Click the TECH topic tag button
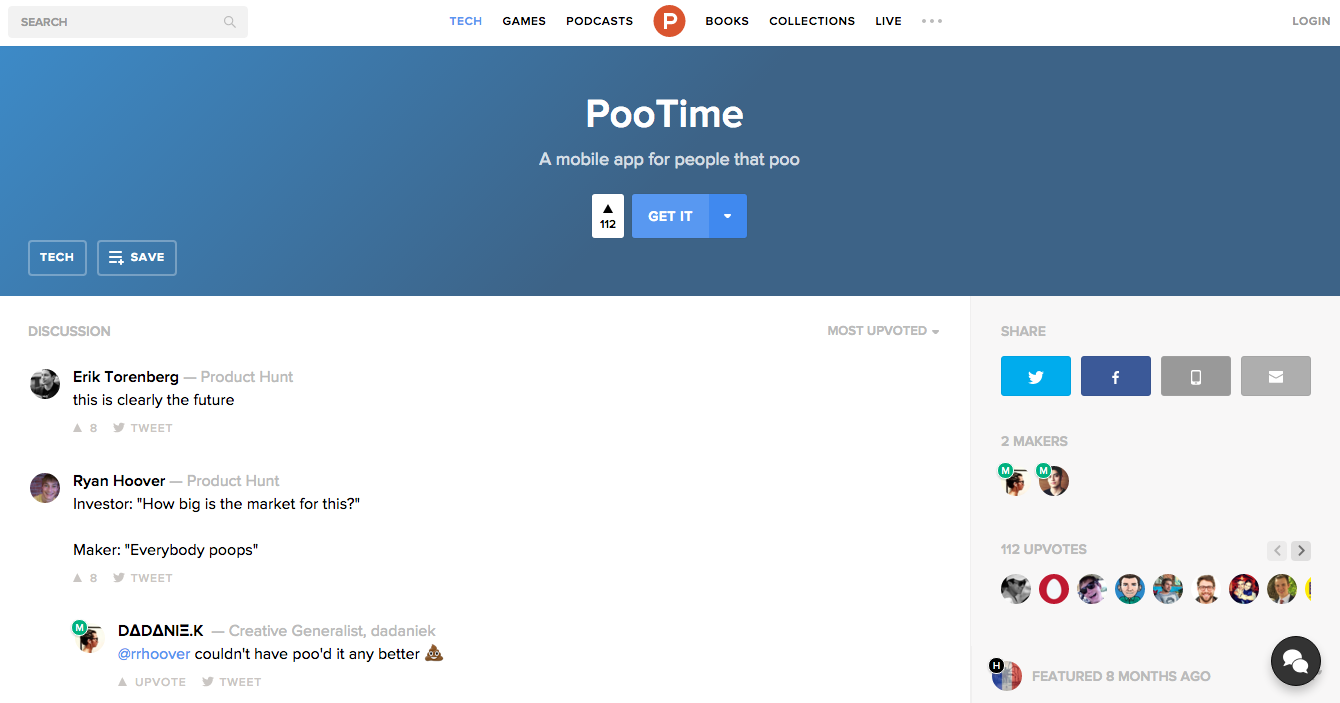The height and width of the screenshot is (703, 1340). (57, 257)
